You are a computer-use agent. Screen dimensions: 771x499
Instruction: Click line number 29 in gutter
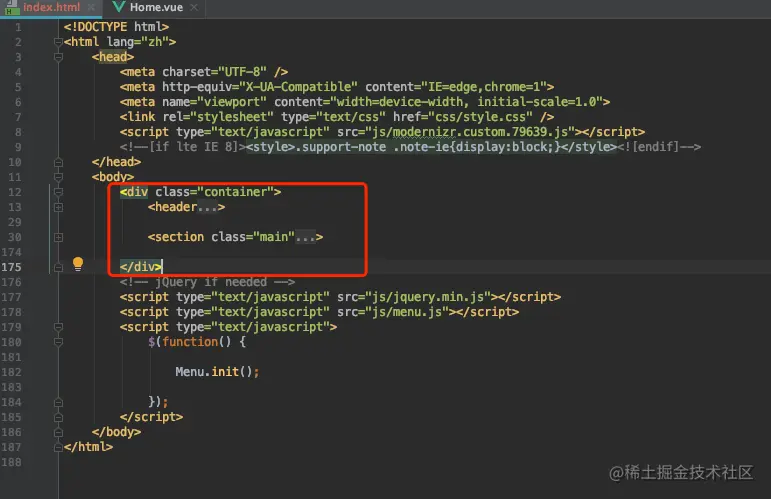pos(15,222)
